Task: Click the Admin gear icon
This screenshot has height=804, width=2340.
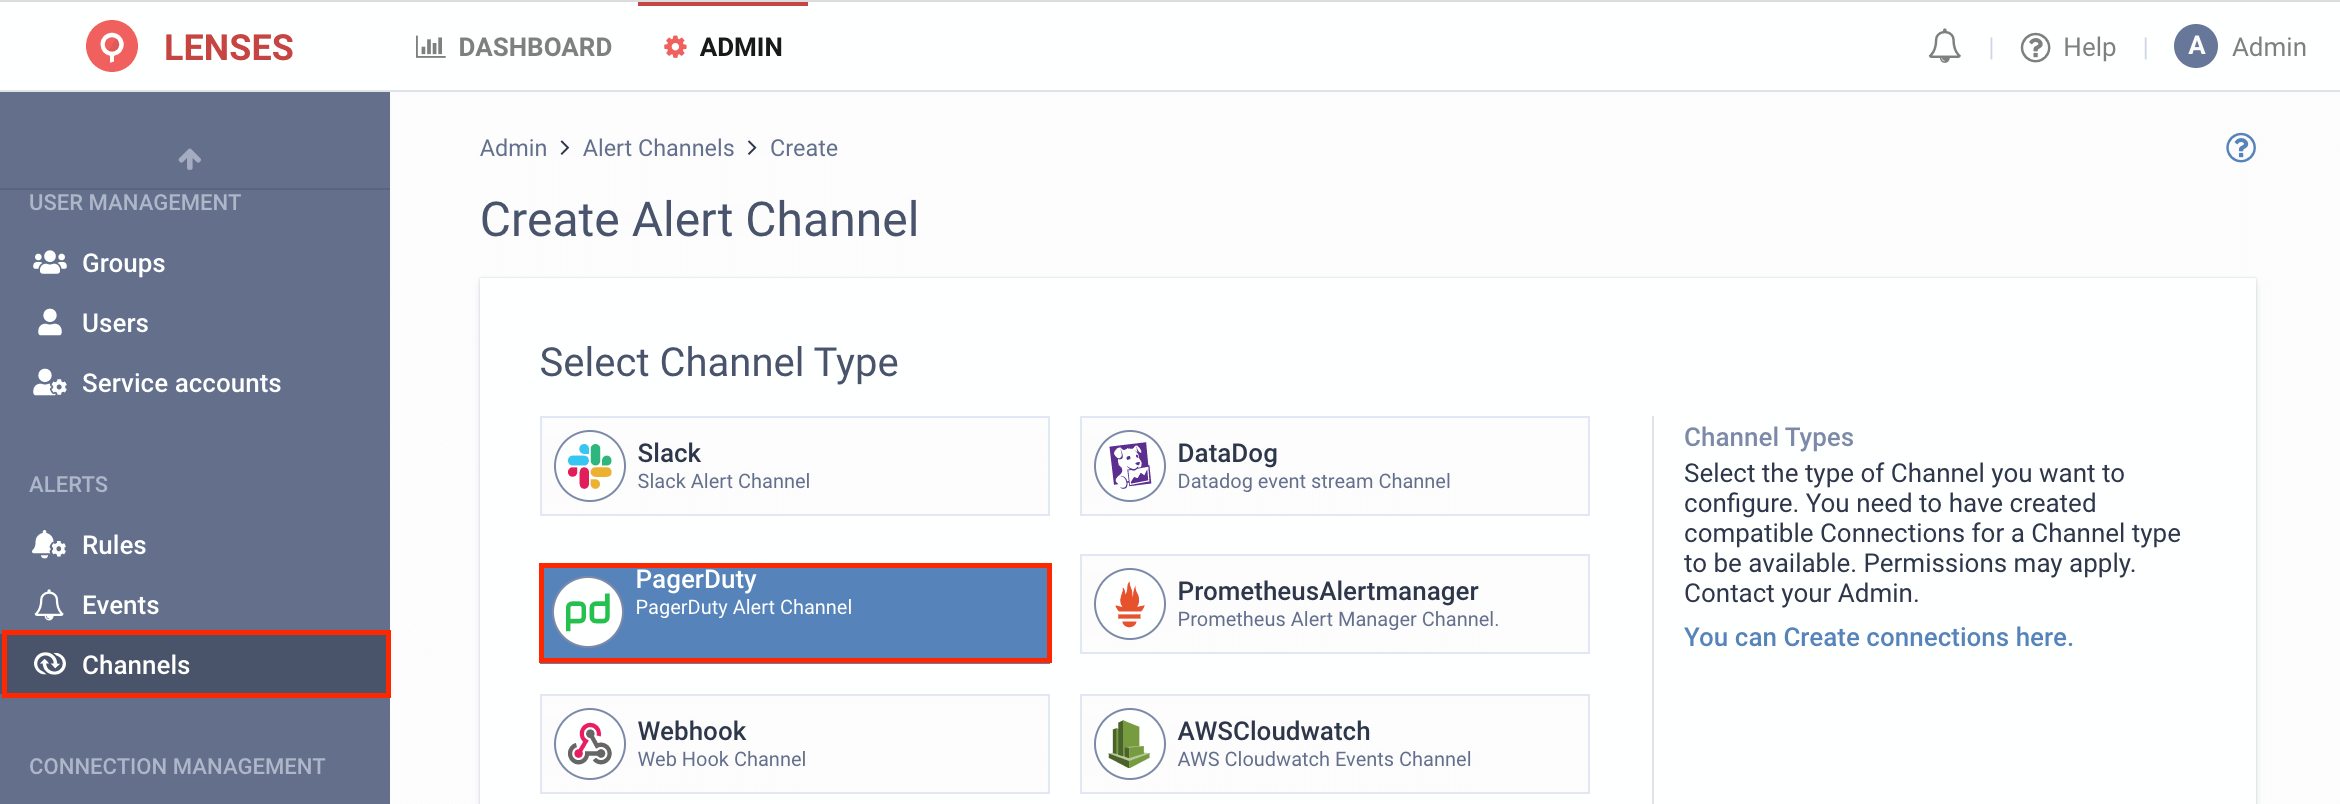Action: [x=675, y=47]
